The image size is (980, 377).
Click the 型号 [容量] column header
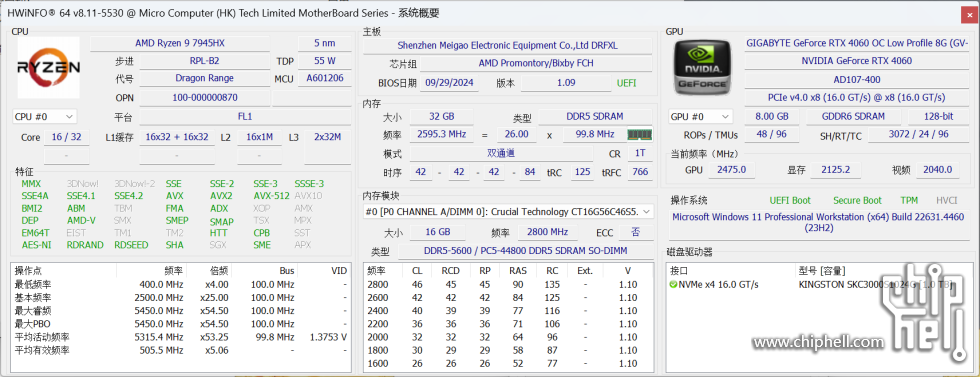821,271
